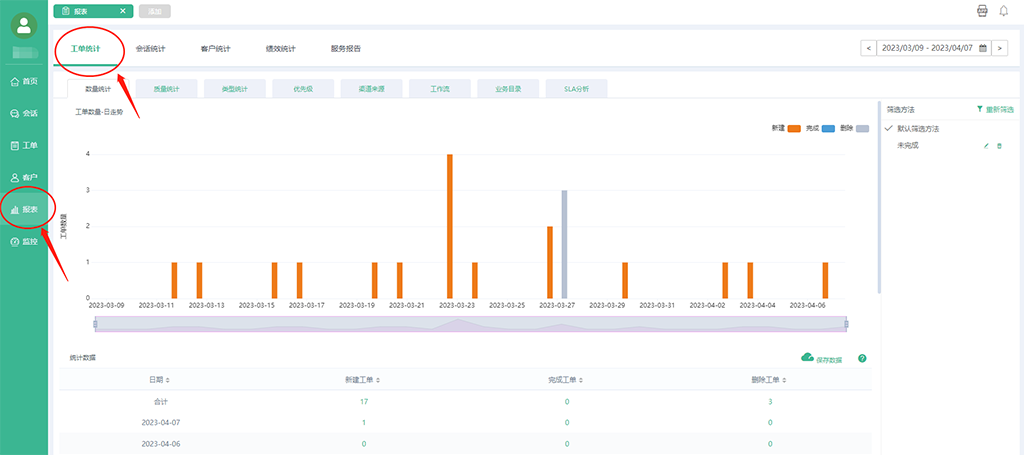This screenshot has height=455, width=1024.
Task: Click the total value 3 under 删除工单
Action: click(x=769, y=401)
